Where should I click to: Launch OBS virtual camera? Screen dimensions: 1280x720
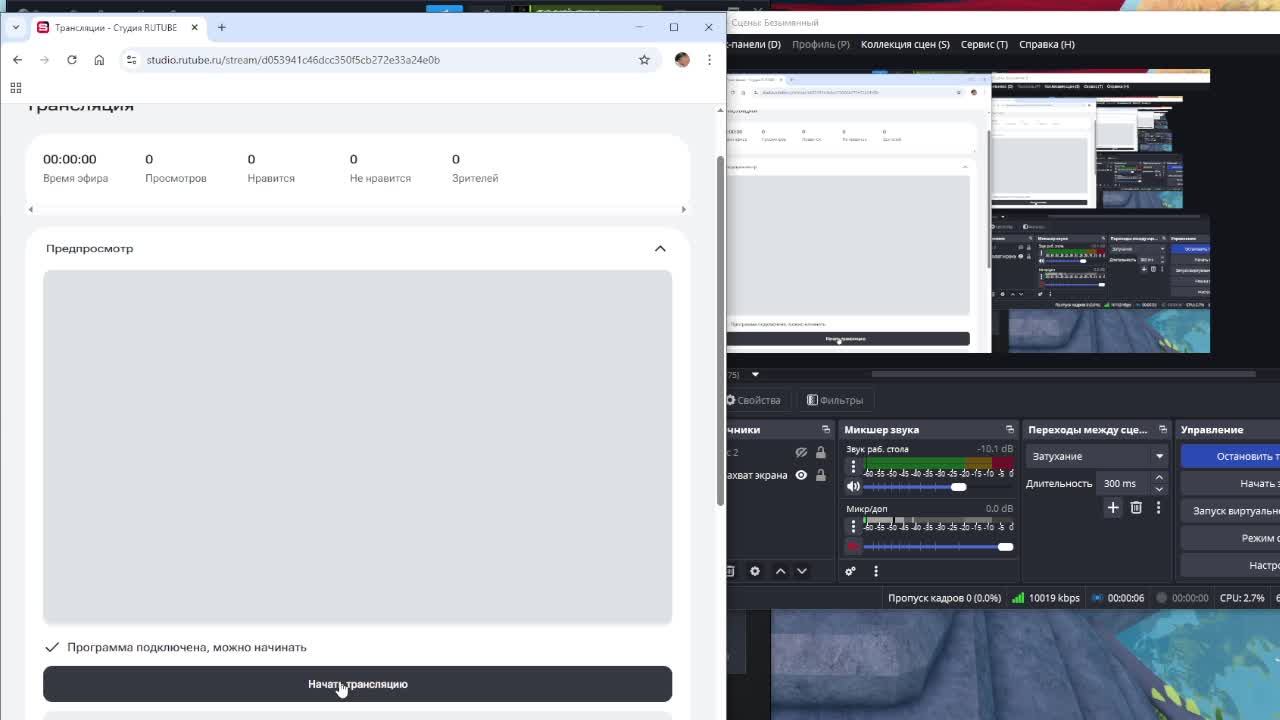tap(1231, 510)
